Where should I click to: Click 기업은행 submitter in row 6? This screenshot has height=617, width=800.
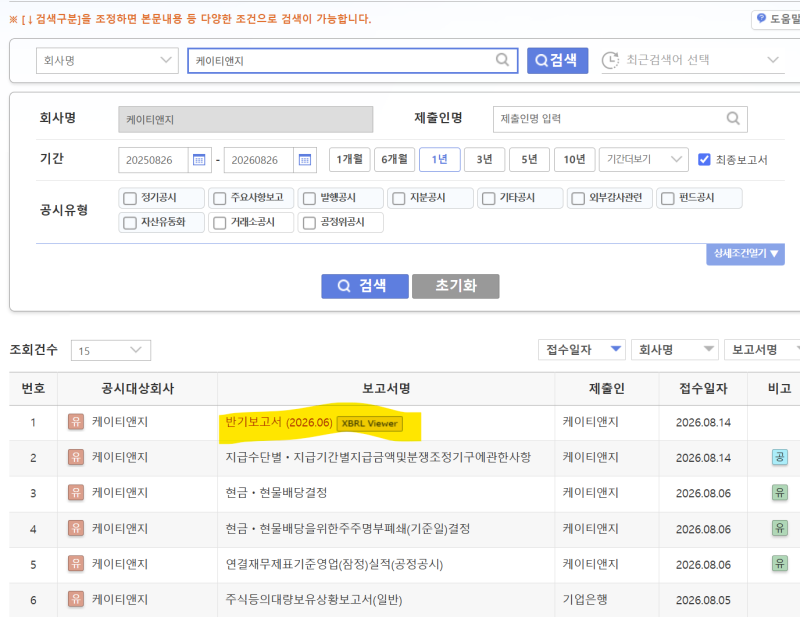585,599
